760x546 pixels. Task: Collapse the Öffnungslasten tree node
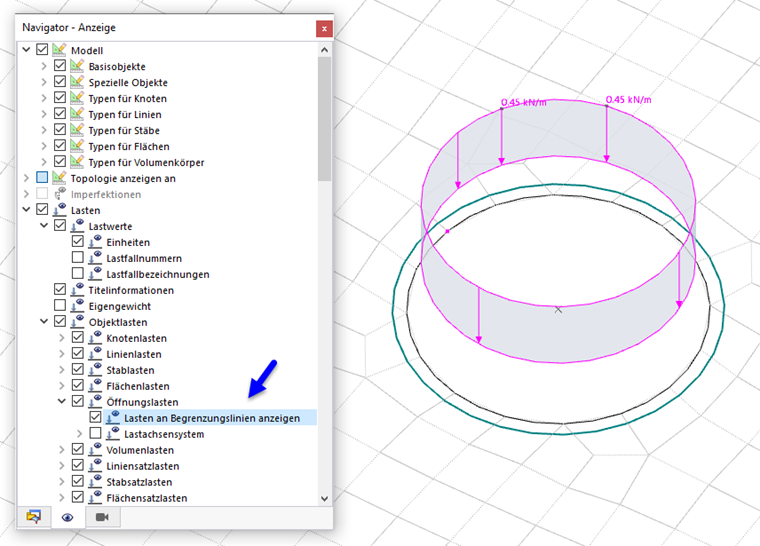tap(62, 401)
